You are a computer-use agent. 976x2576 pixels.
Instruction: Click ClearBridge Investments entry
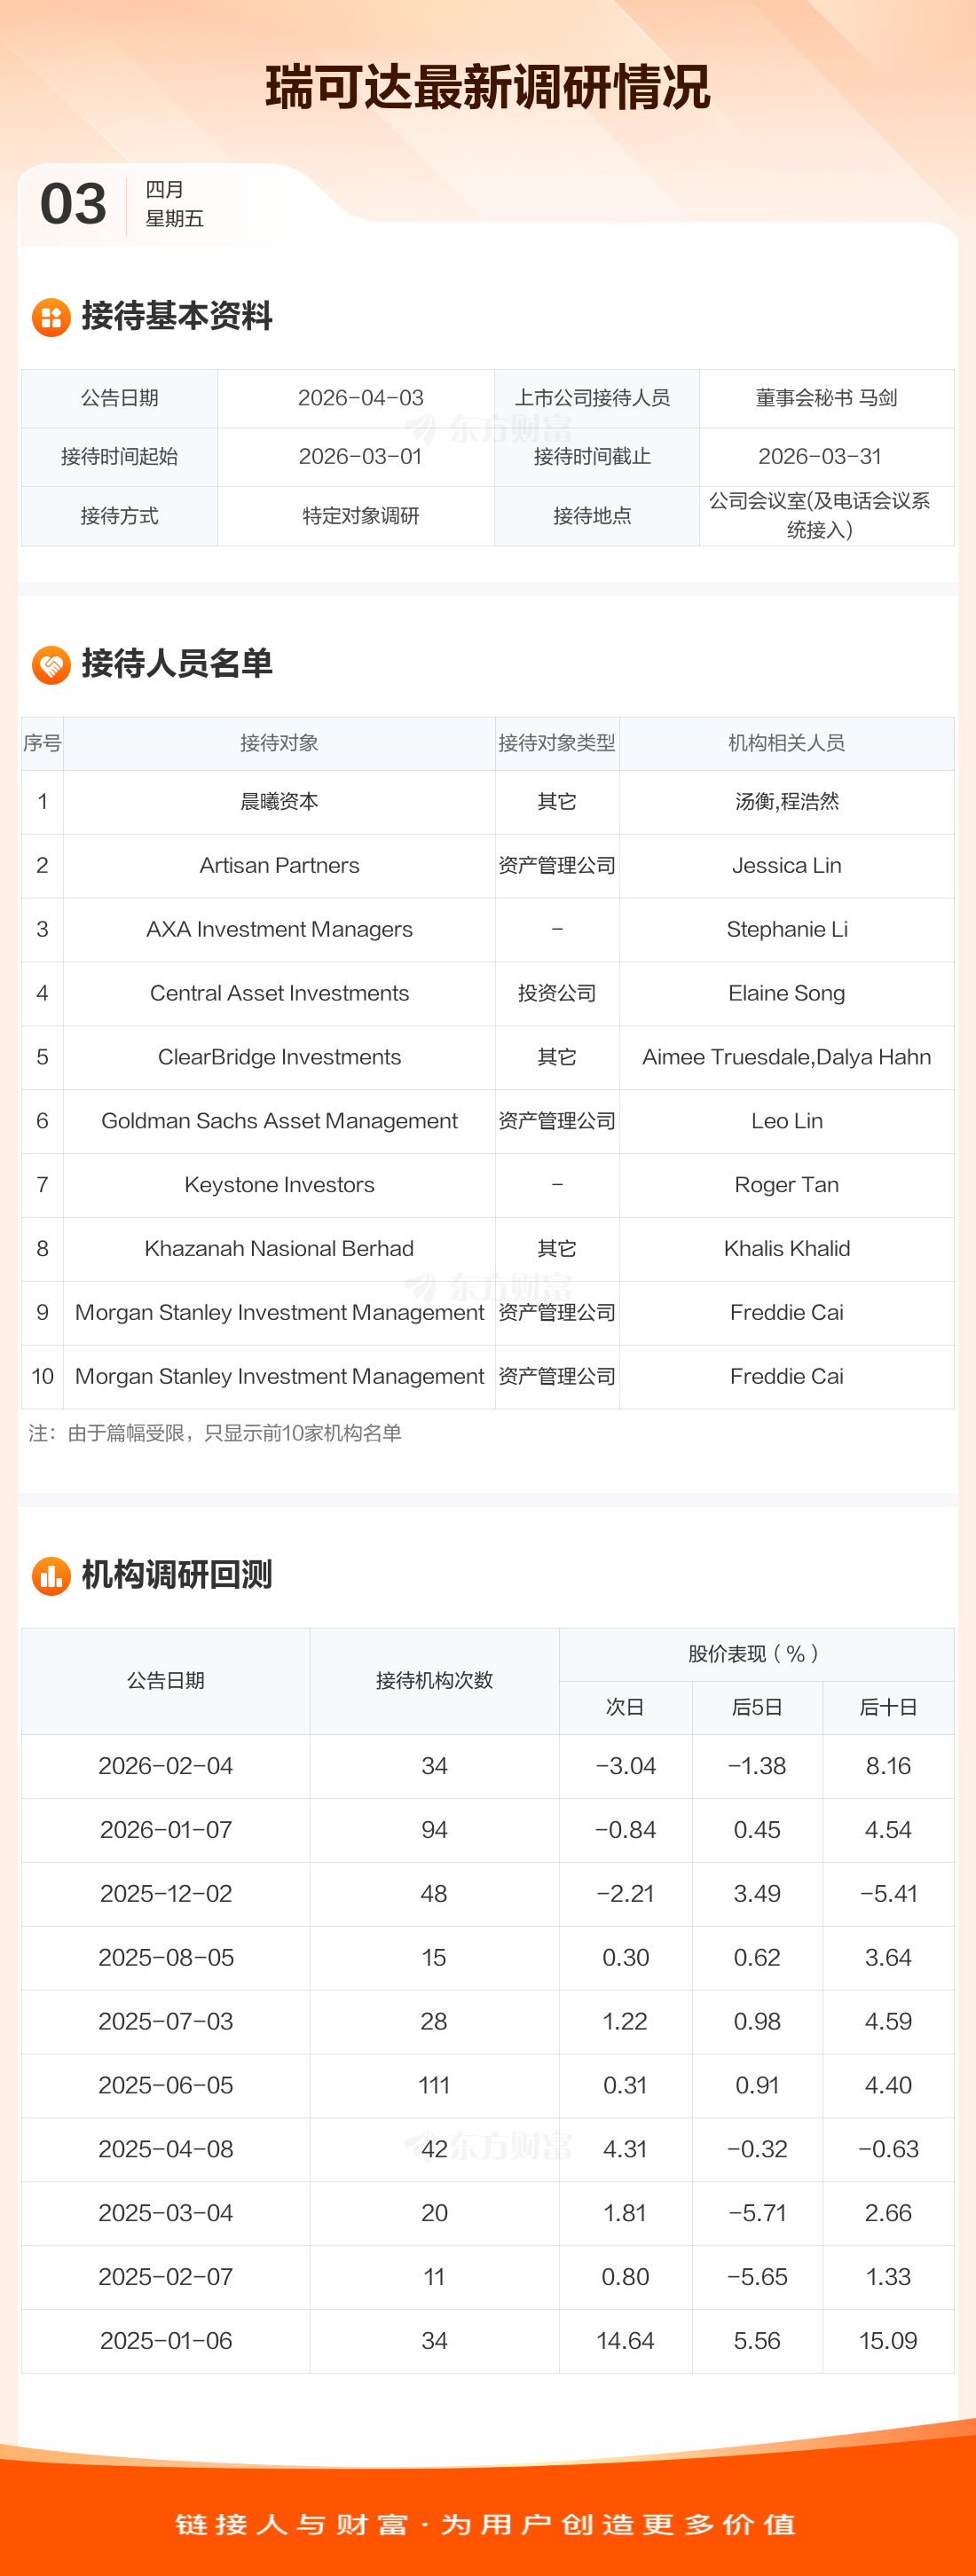point(279,1058)
